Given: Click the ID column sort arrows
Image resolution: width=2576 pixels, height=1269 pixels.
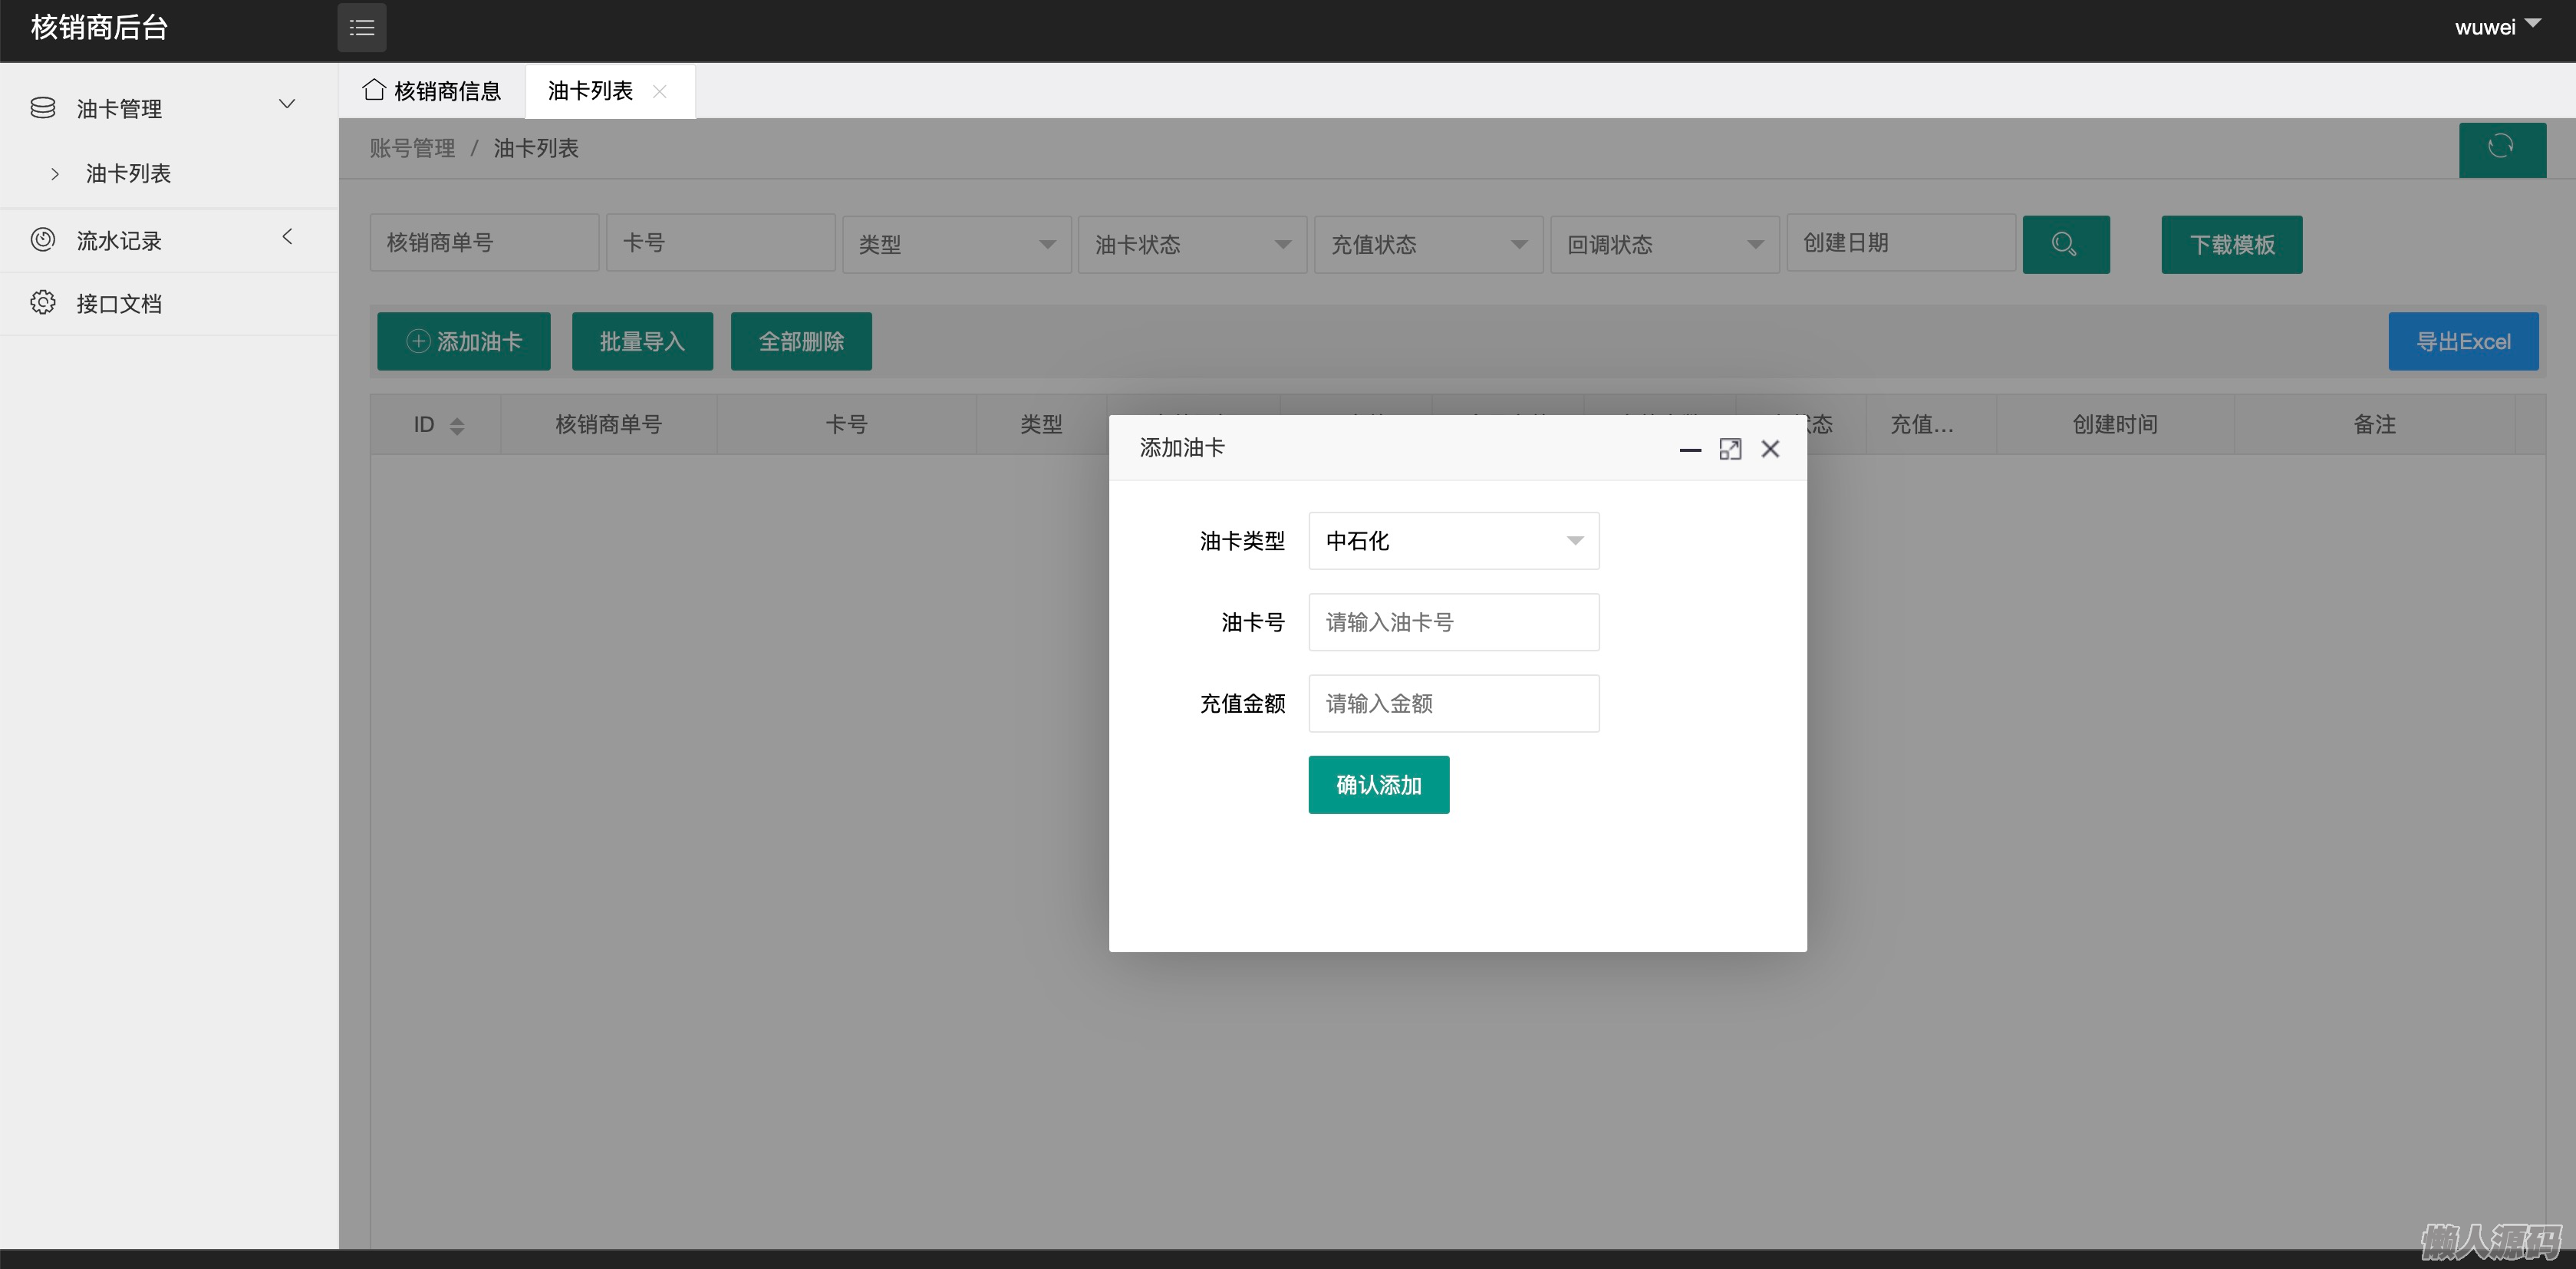Looking at the screenshot, I should point(457,426).
